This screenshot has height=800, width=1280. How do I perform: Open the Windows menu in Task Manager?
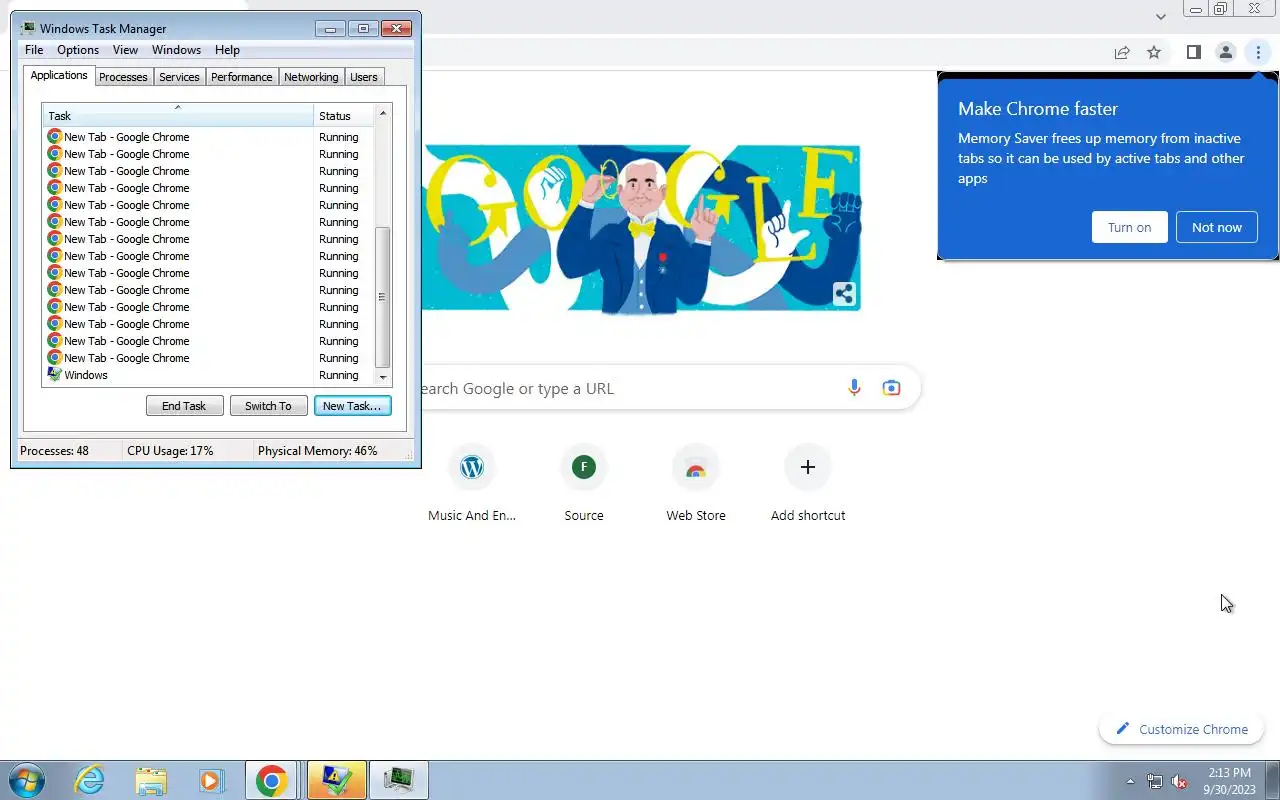[176, 50]
